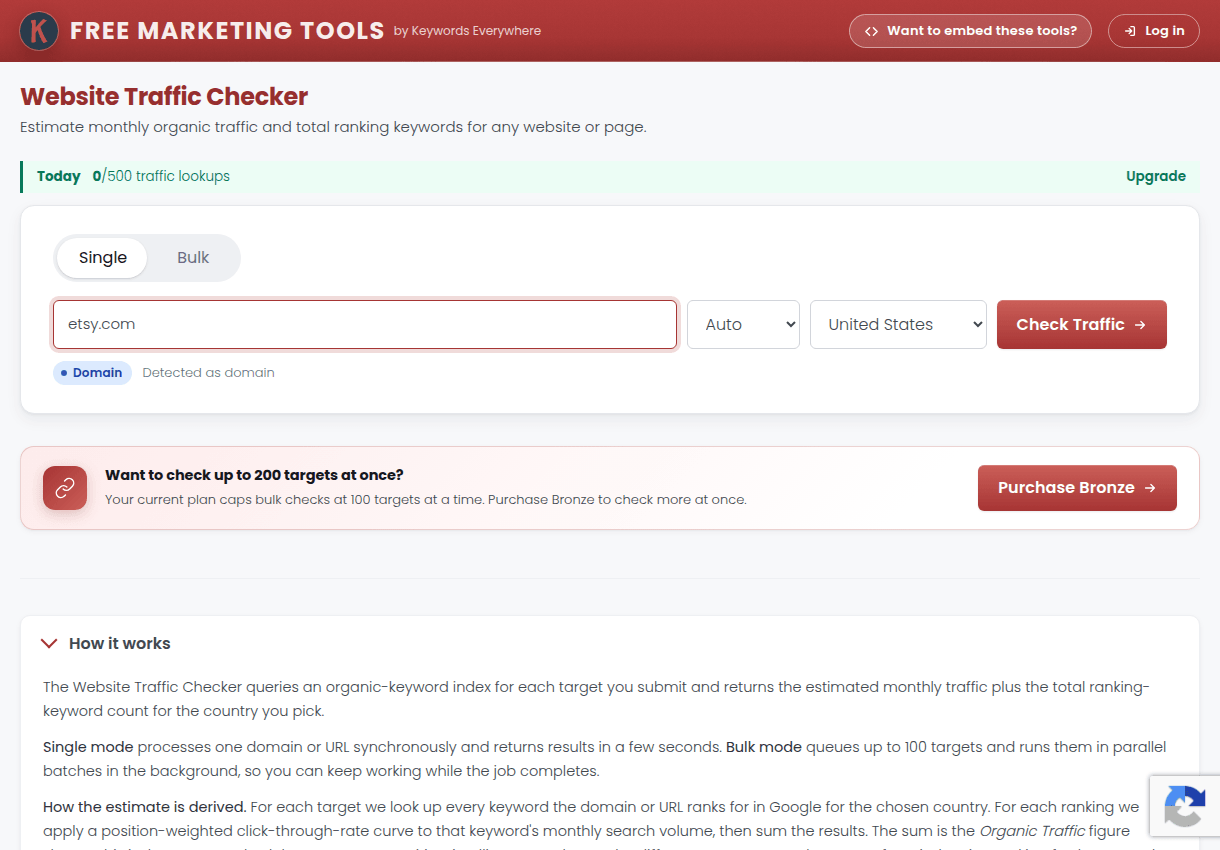Switch to the Bulk tab
This screenshot has width=1220, height=850.
click(x=193, y=258)
